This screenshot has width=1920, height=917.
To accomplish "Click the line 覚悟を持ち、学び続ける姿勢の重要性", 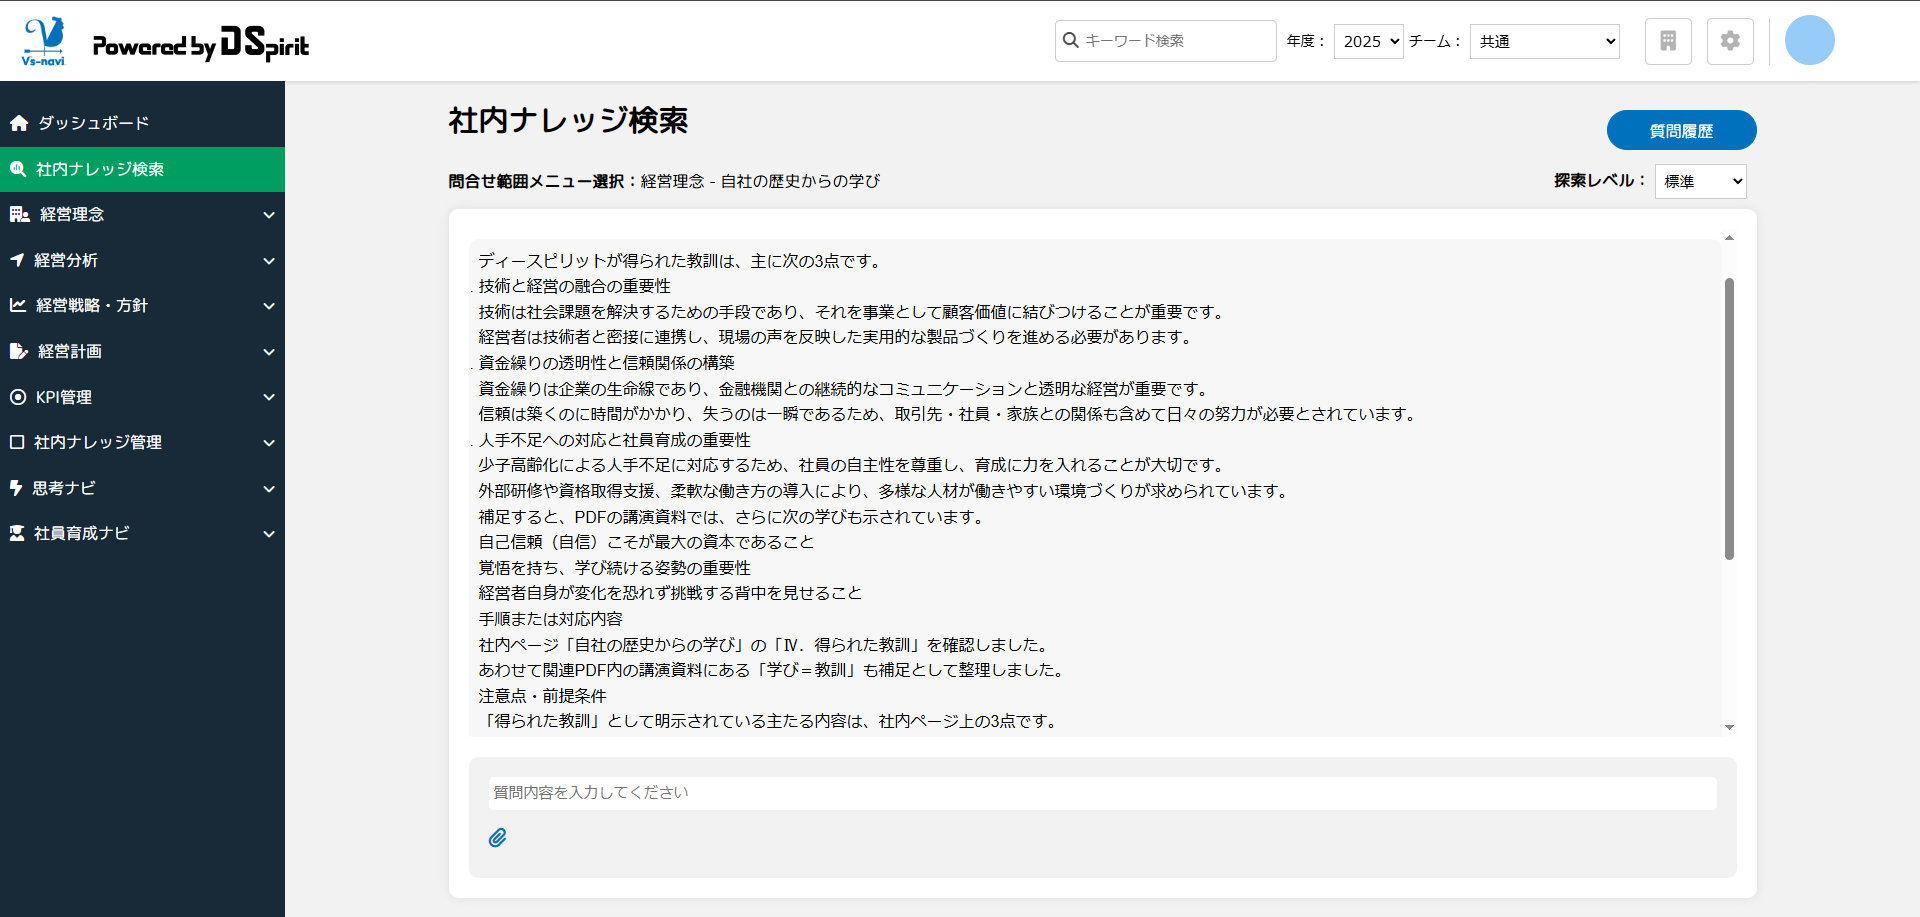I will (615, 568).
